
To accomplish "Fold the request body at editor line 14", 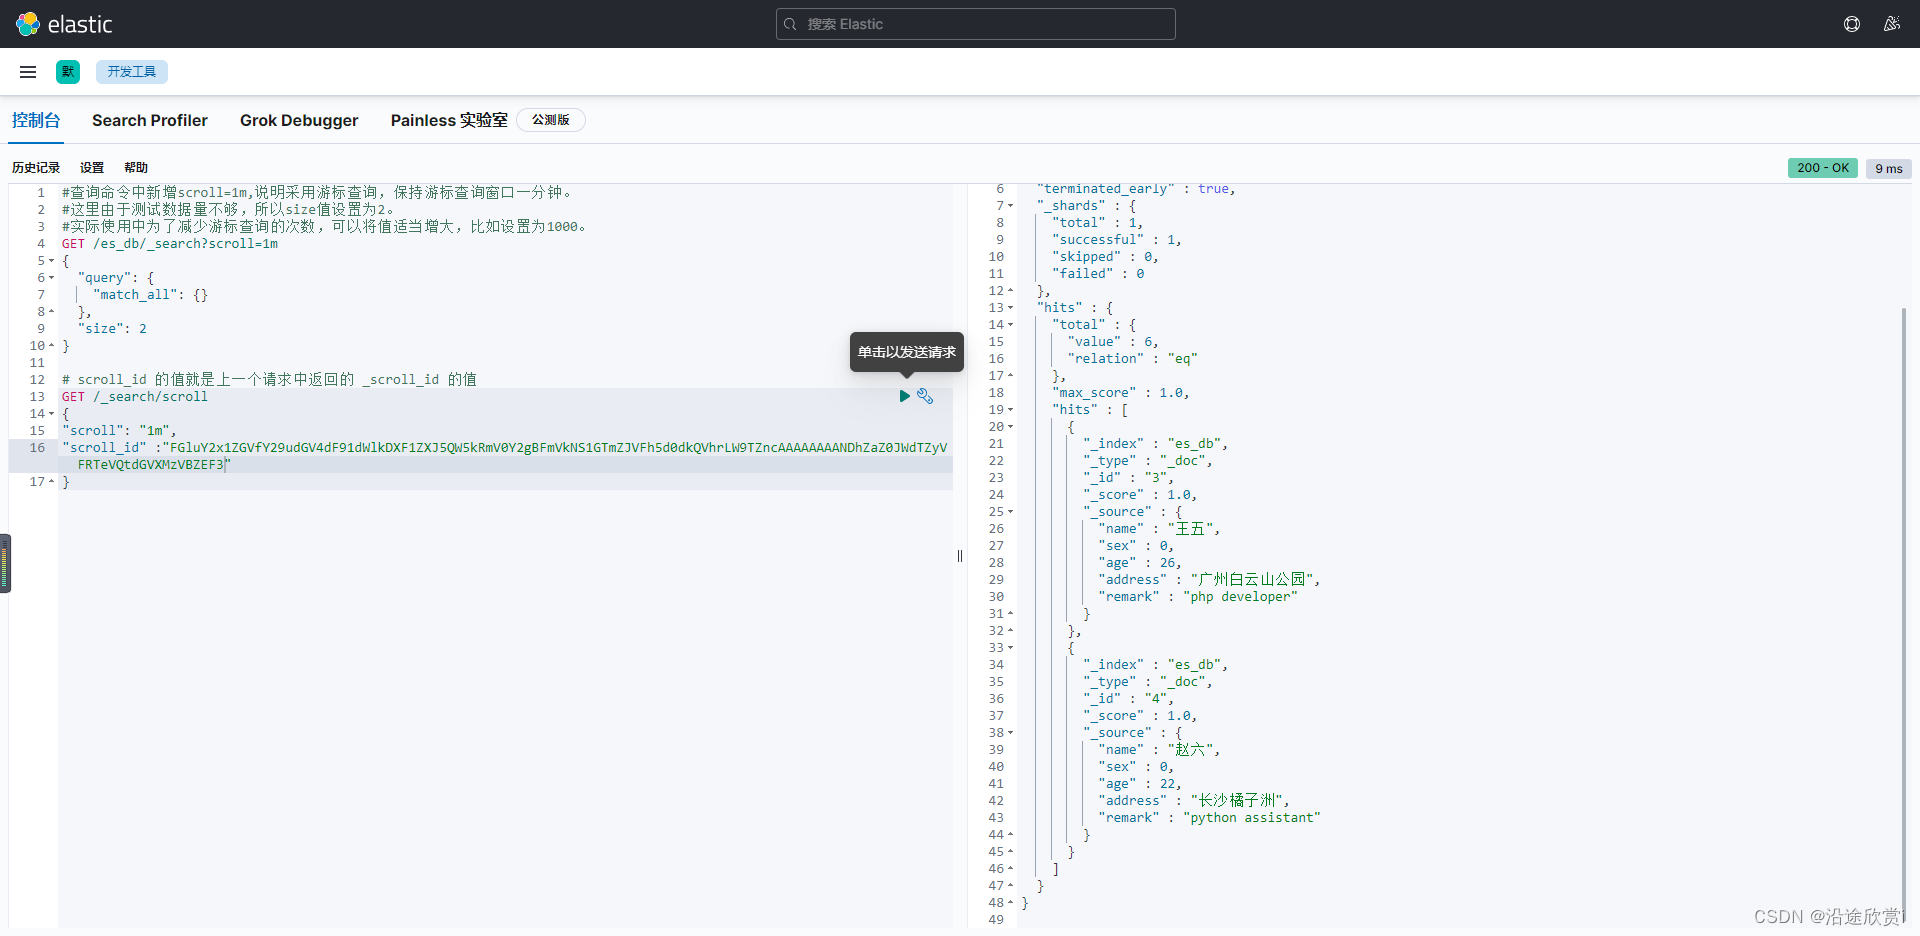I will click(52, 414).
